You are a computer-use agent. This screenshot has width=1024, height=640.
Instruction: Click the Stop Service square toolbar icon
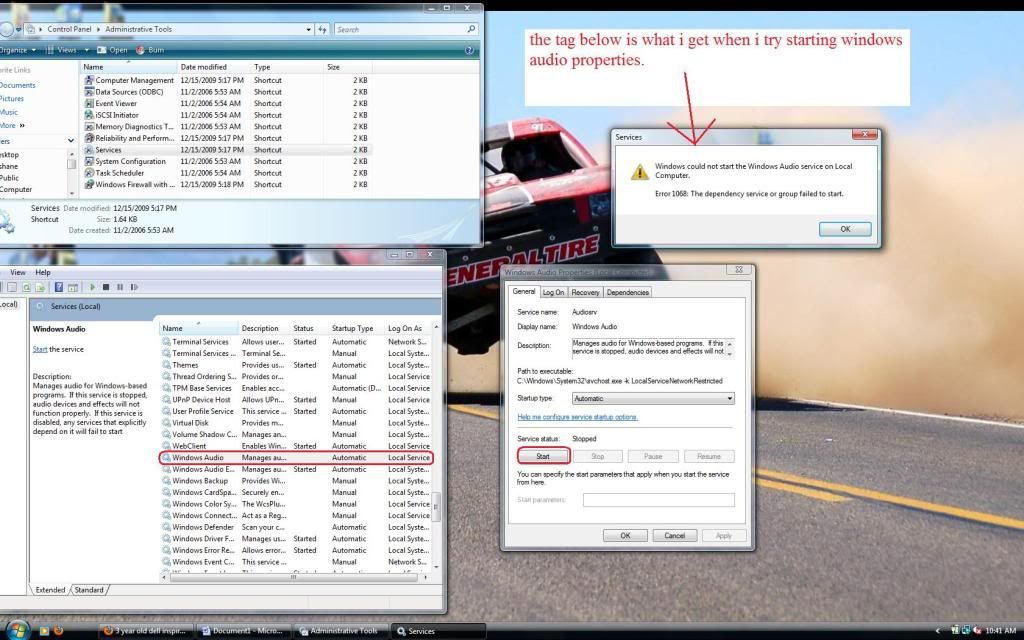coord(106,287)
